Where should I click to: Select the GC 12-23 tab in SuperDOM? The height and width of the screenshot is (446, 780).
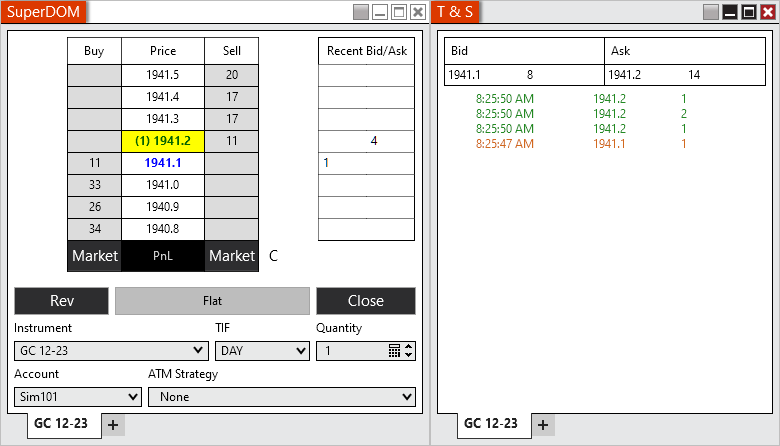[x=60, y=424]
